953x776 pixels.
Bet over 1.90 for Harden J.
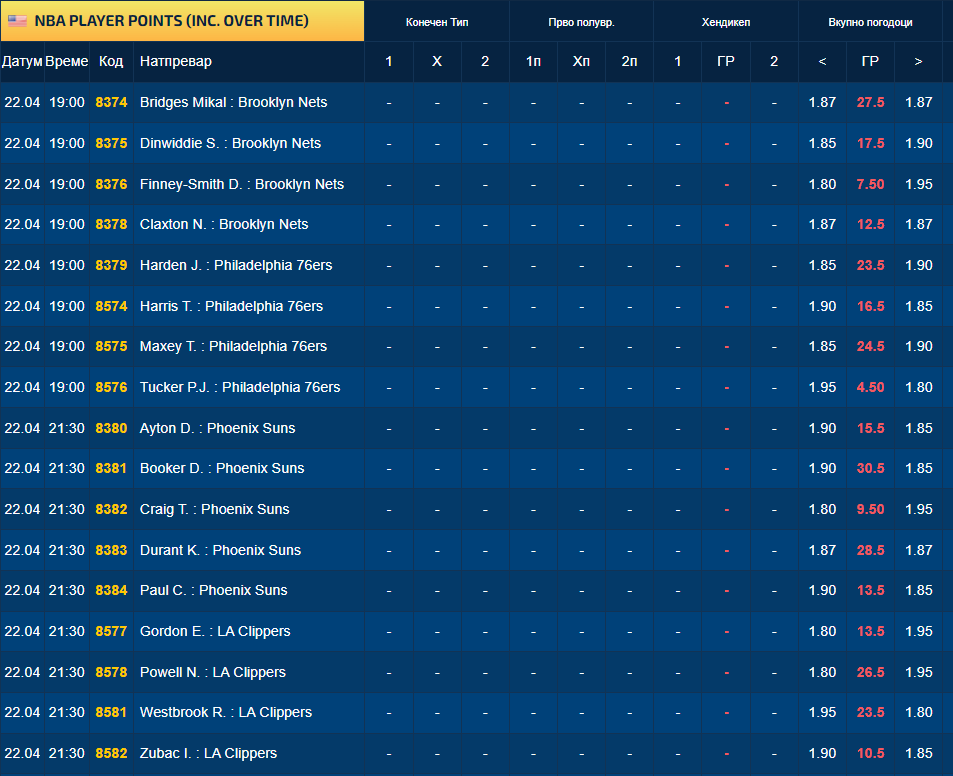tap(918, 265)
